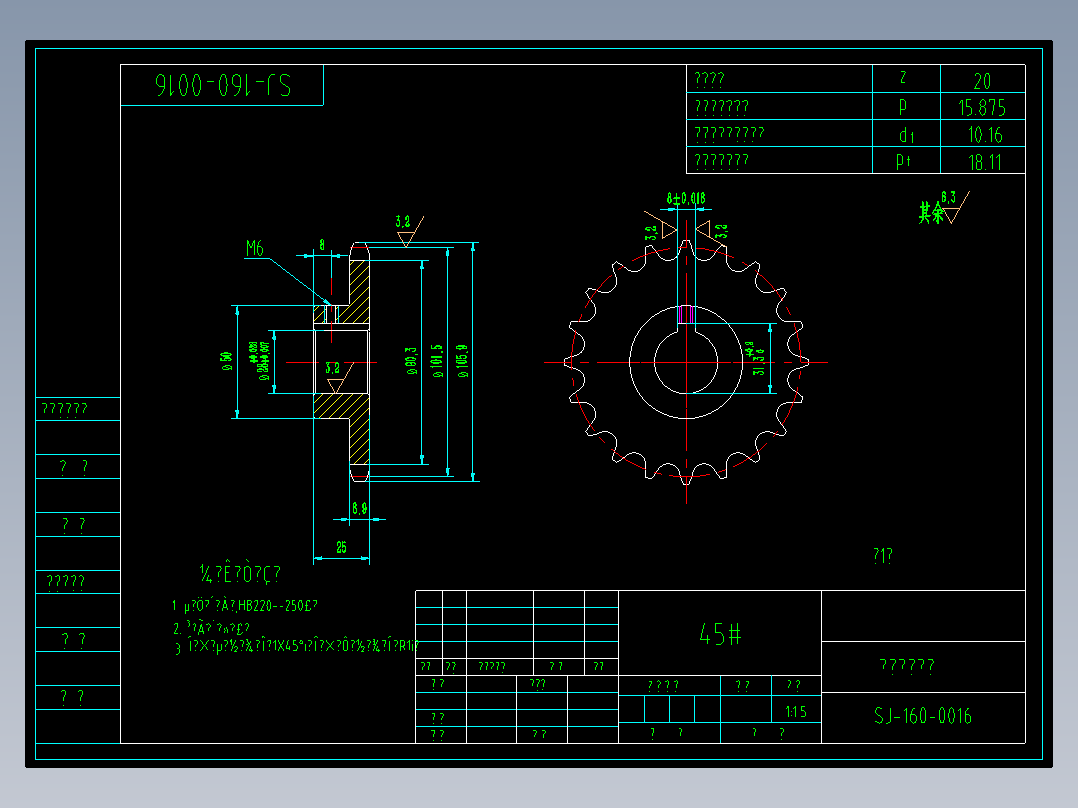Select the ø105.9 outer diameter dimension
This screenshot has height=808, width=1078.
click(x=462, y=361)
